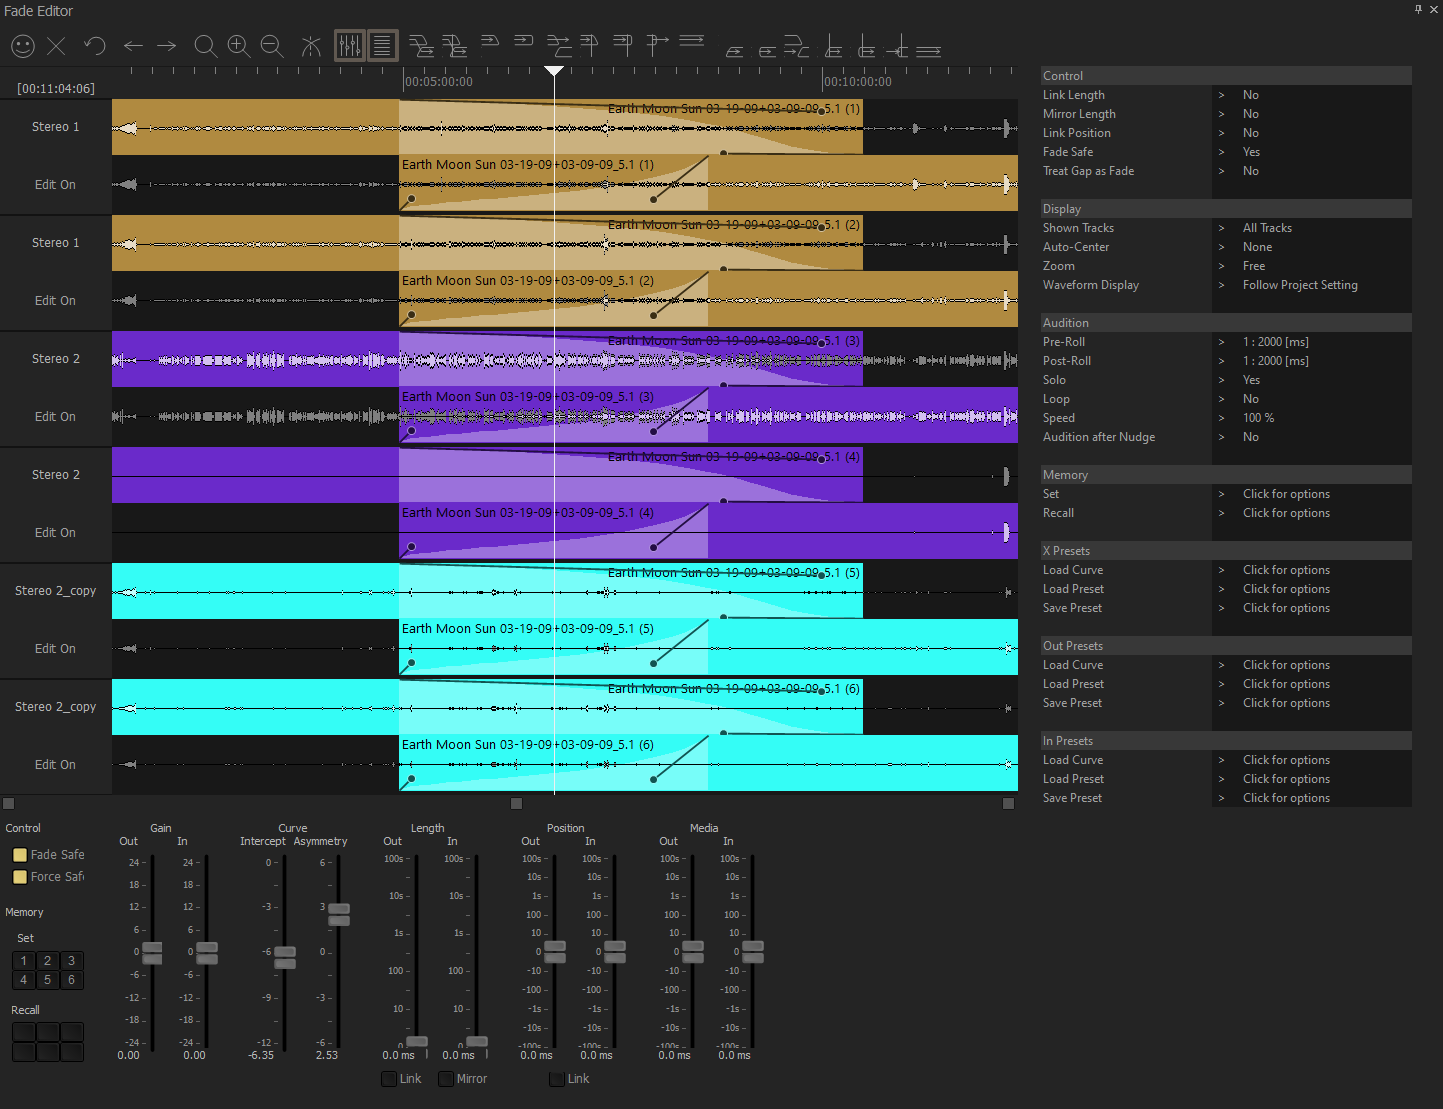Open the Waveform Display setting chevron
Screen dimensions: 1443x1109
click(1221, 285)
